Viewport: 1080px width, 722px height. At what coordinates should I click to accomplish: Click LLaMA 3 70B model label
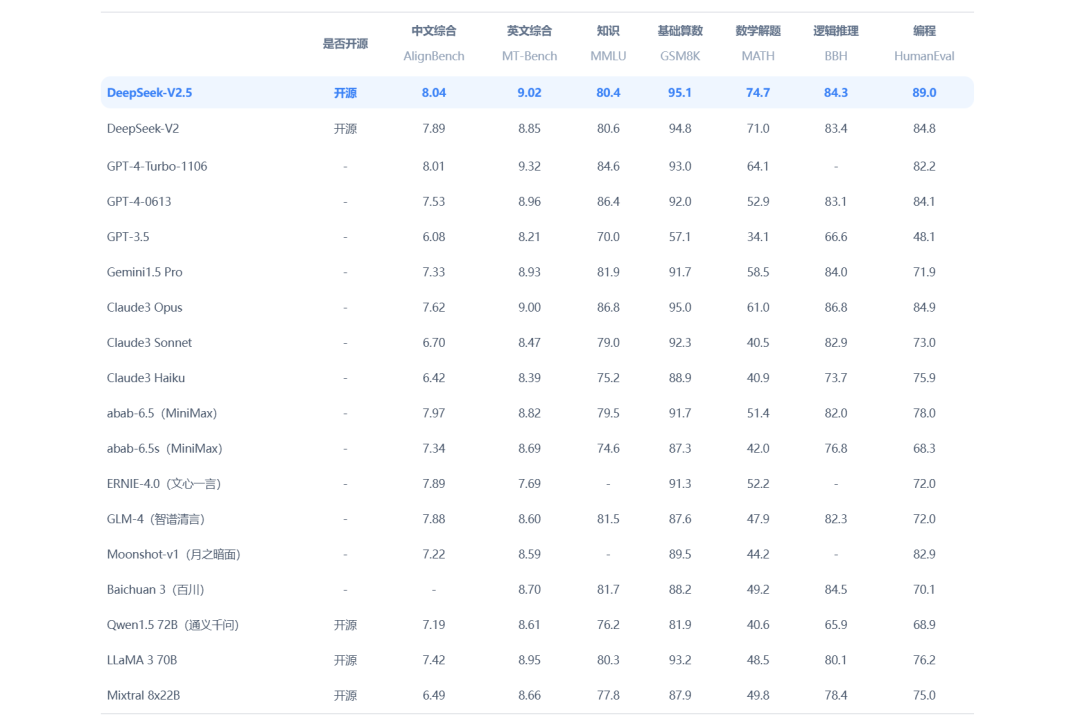[x=142, y=659]
